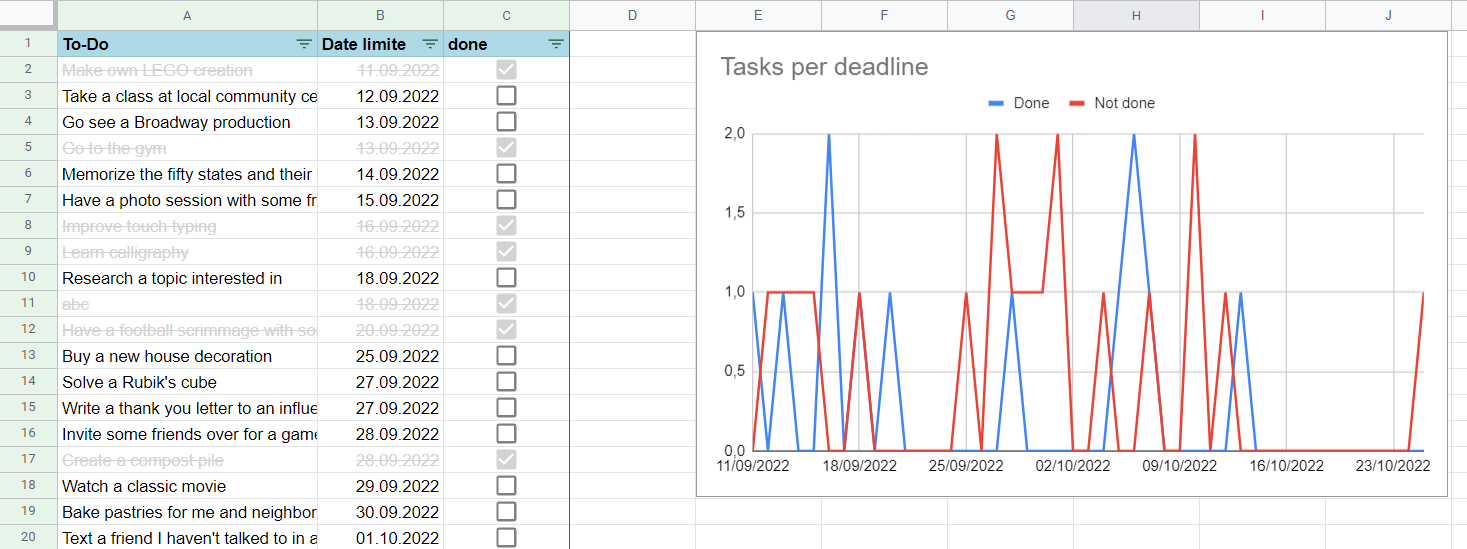Select date cell 29.09.2022
The width and height of the screenshot is (1467, 549).
point(381,486)
